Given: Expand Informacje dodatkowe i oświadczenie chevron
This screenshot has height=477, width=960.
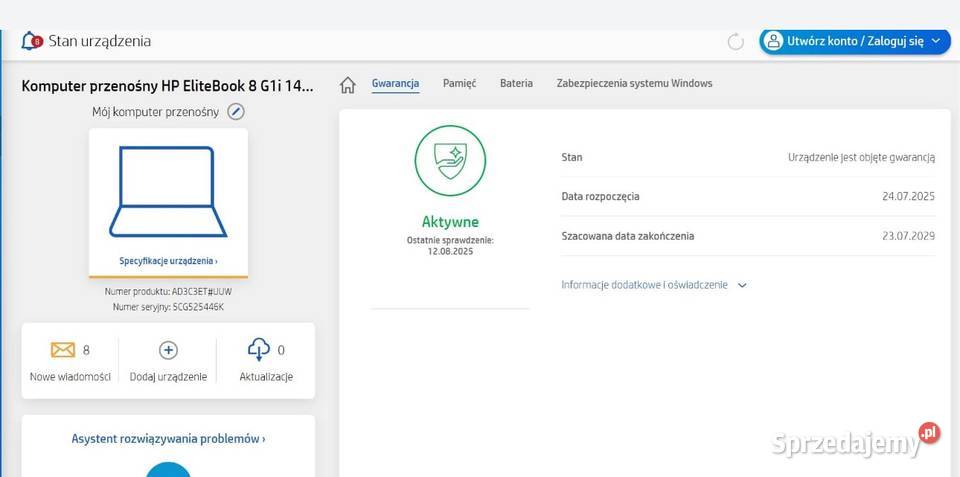Looking at the screenshot, I should [742, 285].
